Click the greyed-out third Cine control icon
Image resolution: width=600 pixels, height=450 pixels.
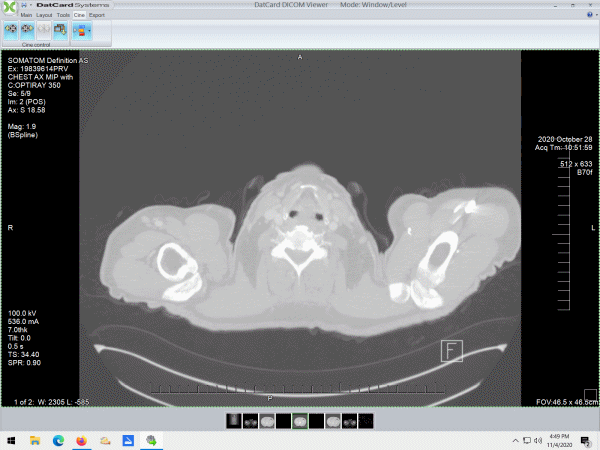click(44, 30)
